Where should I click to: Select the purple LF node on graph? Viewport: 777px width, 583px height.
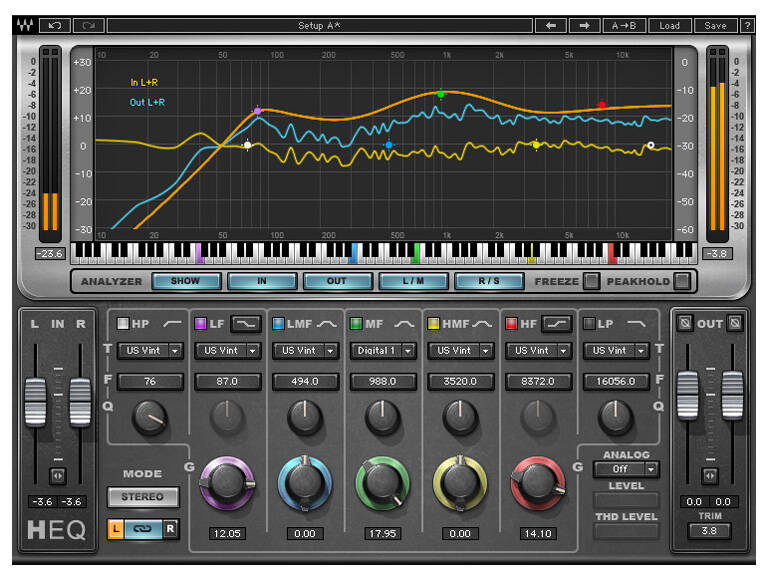click(x=257, y=111)
